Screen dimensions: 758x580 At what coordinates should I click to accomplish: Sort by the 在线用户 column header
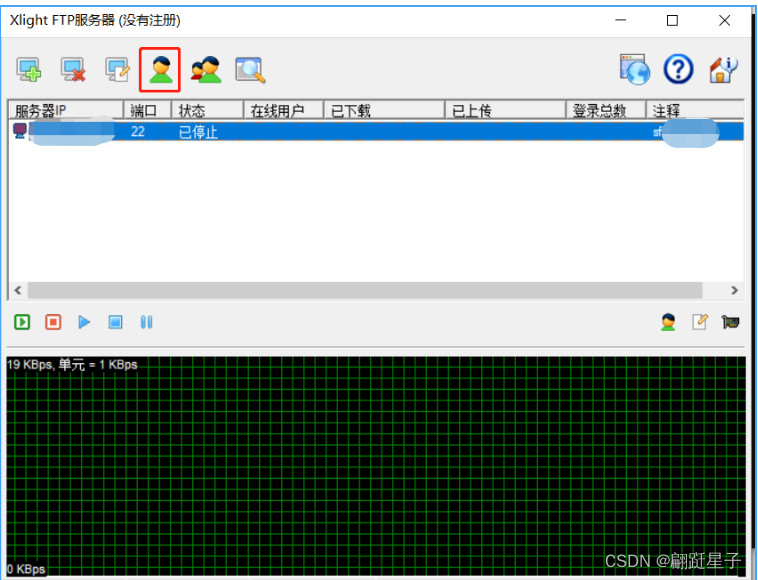[284, 111]
